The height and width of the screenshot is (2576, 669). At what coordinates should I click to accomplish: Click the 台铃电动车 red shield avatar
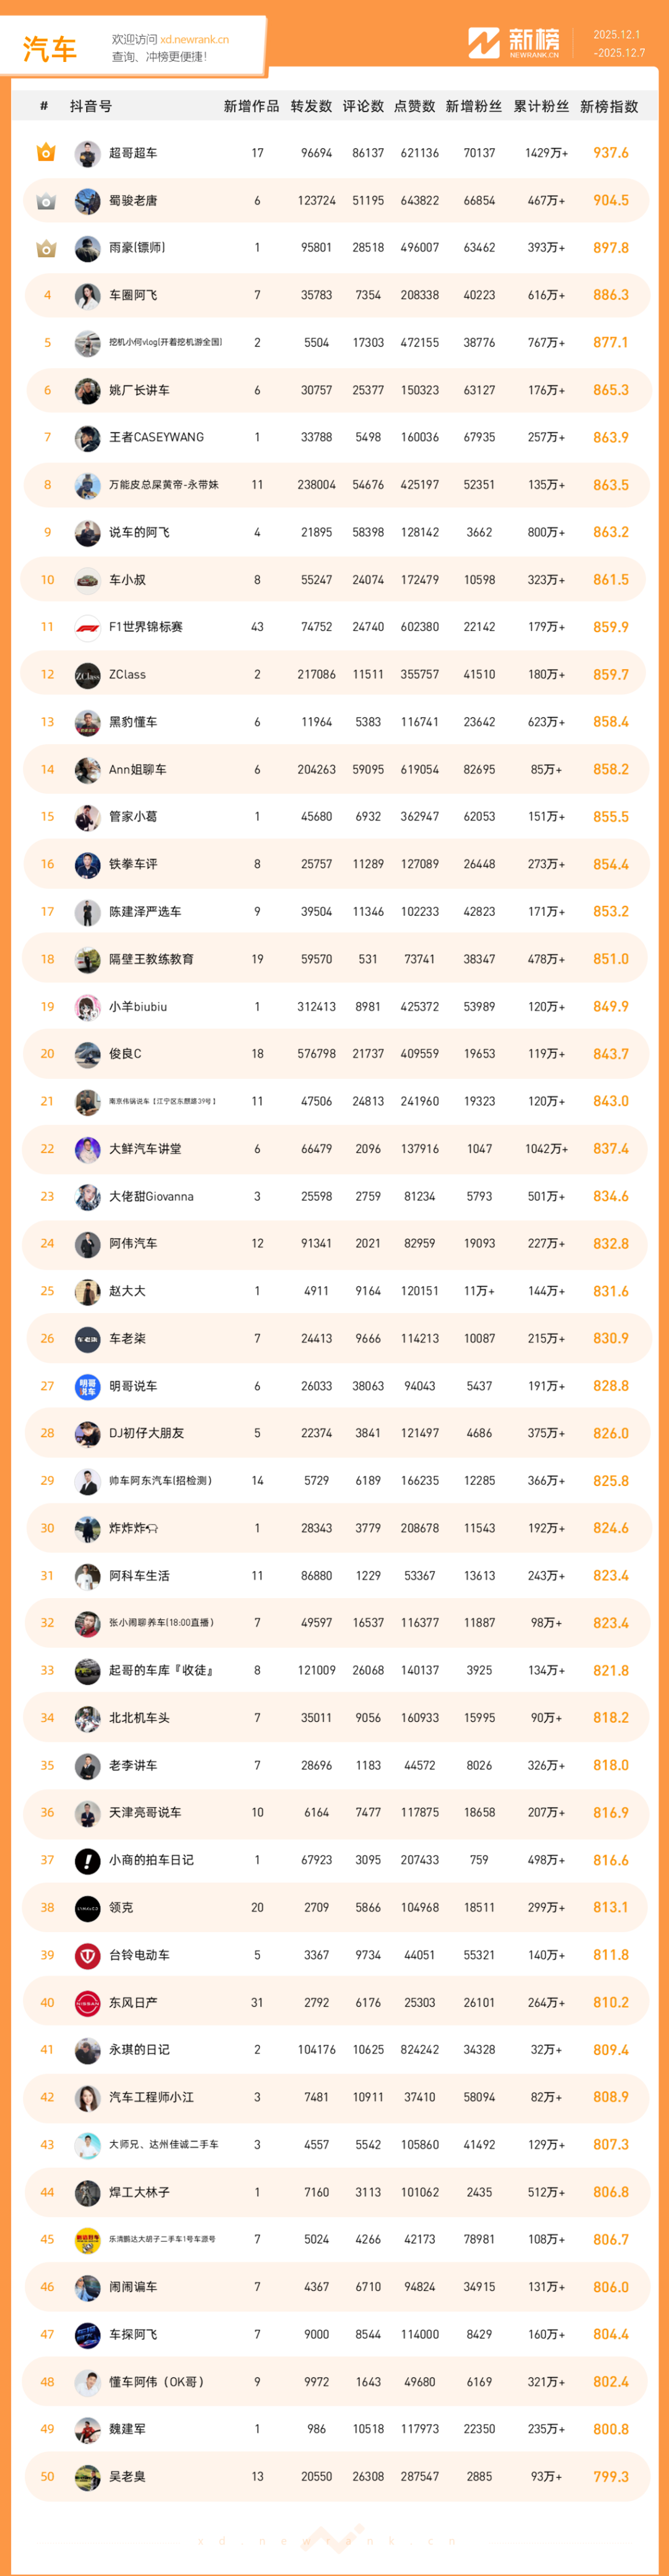click(87, 1955)
